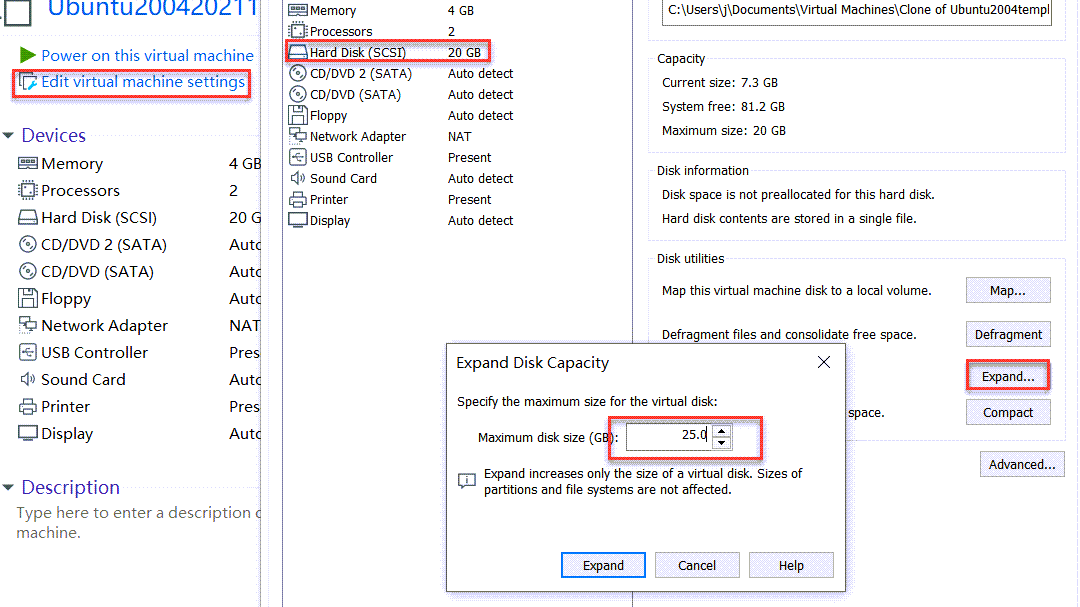Click the description text entry area

coord(138,522)
